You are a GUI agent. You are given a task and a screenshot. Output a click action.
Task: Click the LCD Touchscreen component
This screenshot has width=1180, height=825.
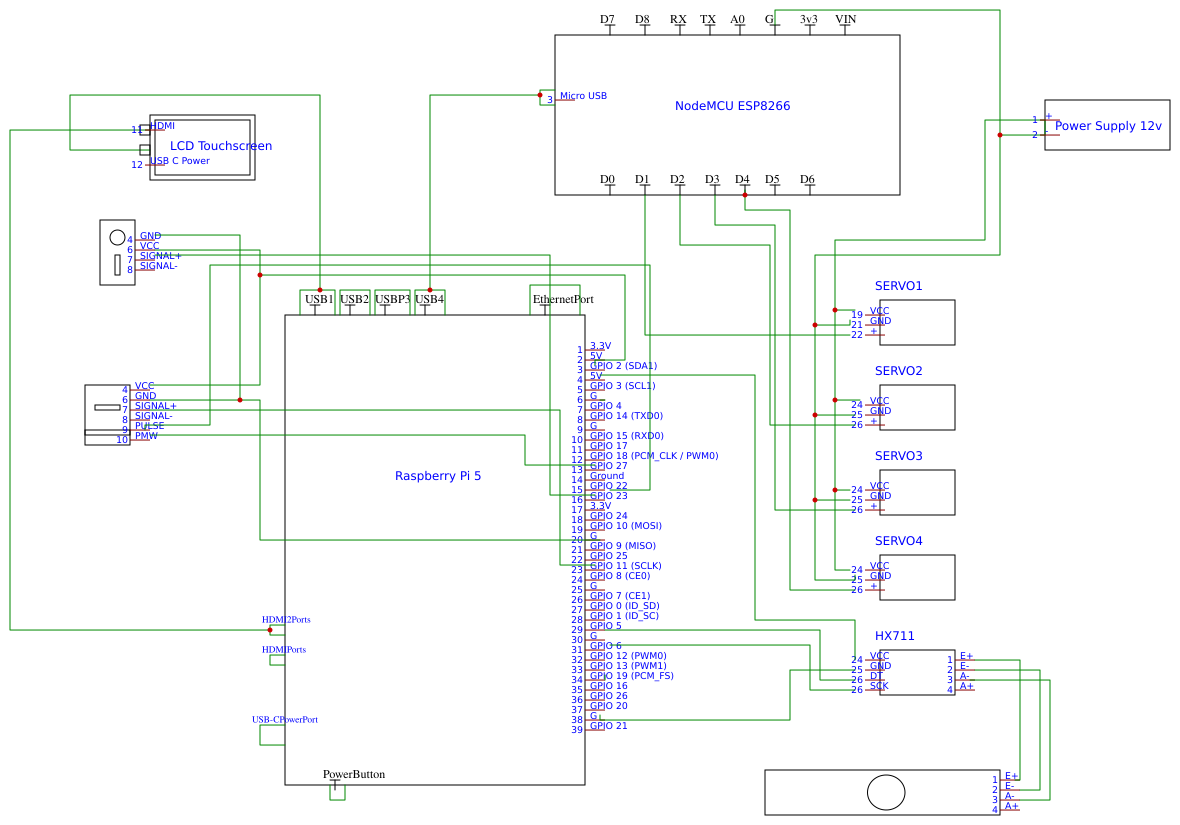click(213, 146)
